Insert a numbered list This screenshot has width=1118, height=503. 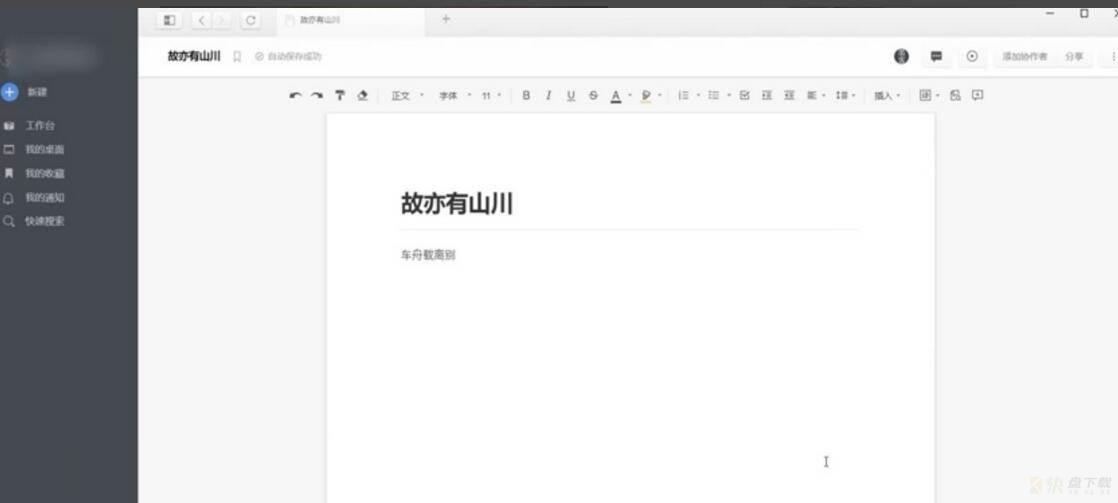point(683,95)
